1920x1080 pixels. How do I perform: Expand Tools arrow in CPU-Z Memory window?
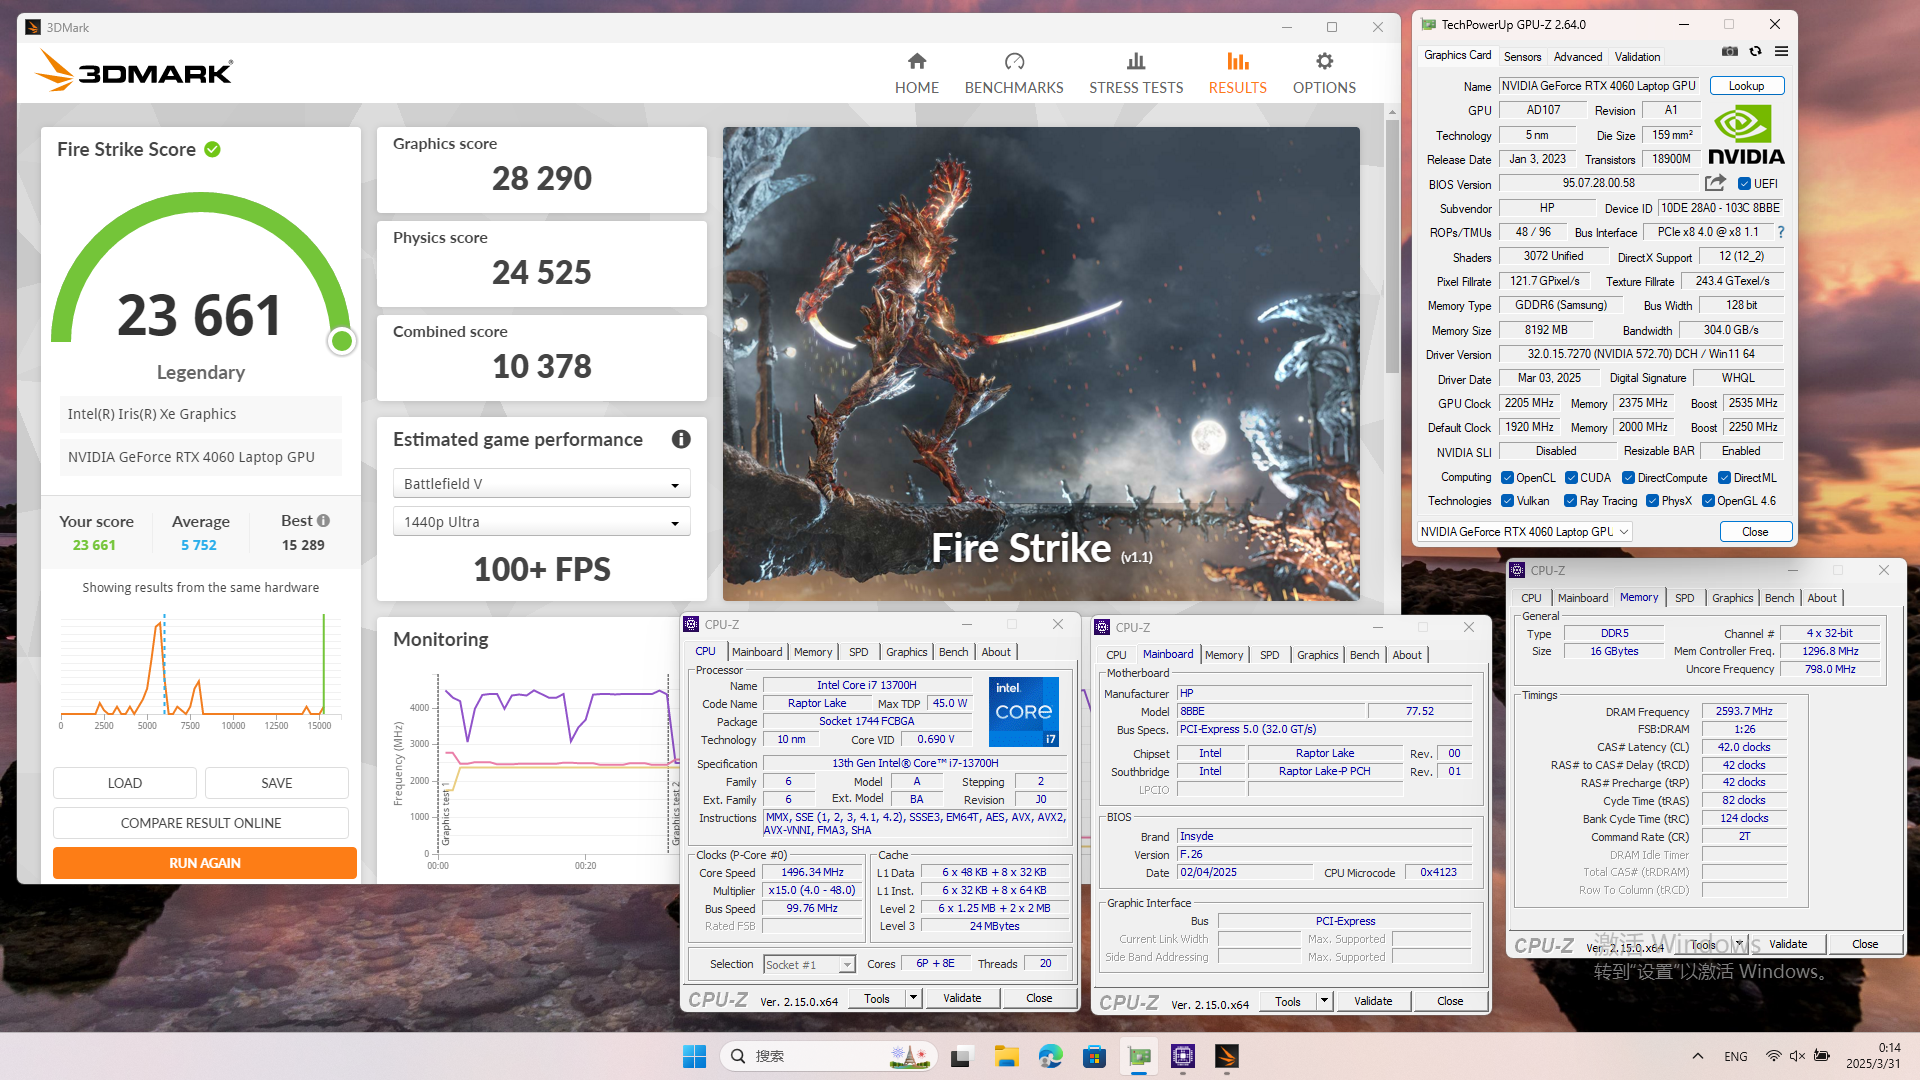click(1739, 944)
